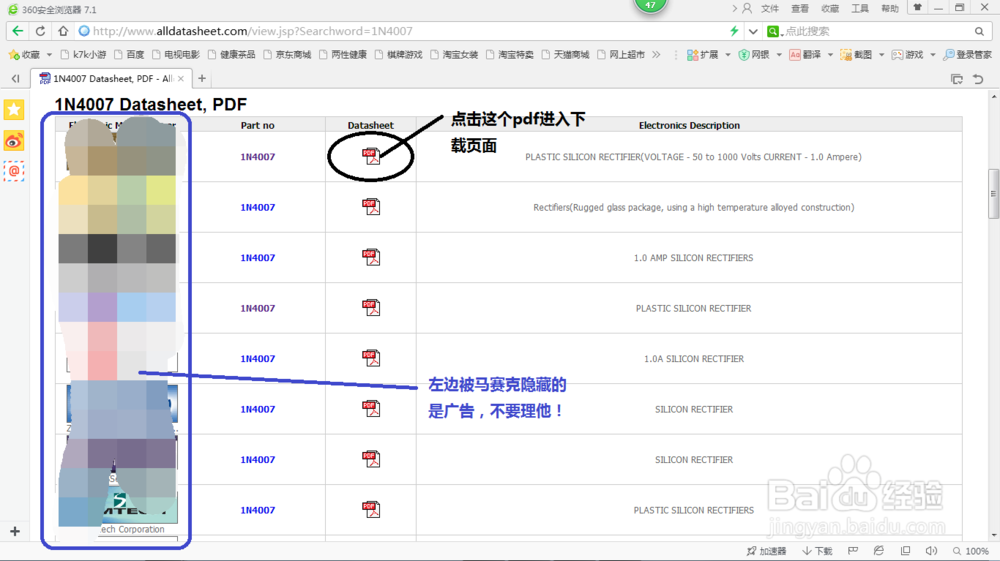The image size is (1000, 561).
Task: Open PDF for 1.0 AMP SILICON RECTIFIERS row
Action: (371, 257)
